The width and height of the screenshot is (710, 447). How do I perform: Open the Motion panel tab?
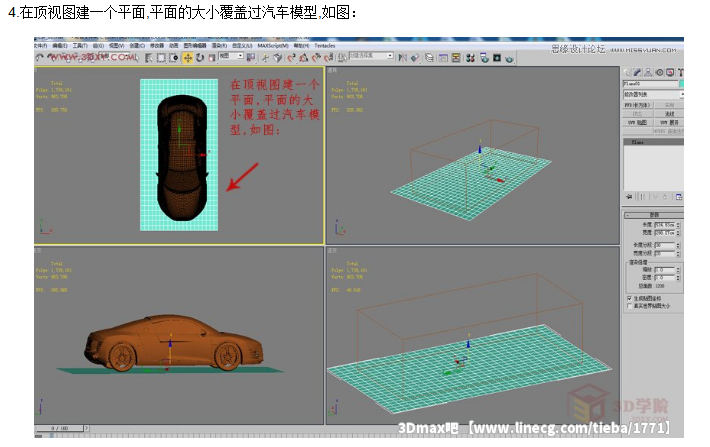[x=659, y=72]
